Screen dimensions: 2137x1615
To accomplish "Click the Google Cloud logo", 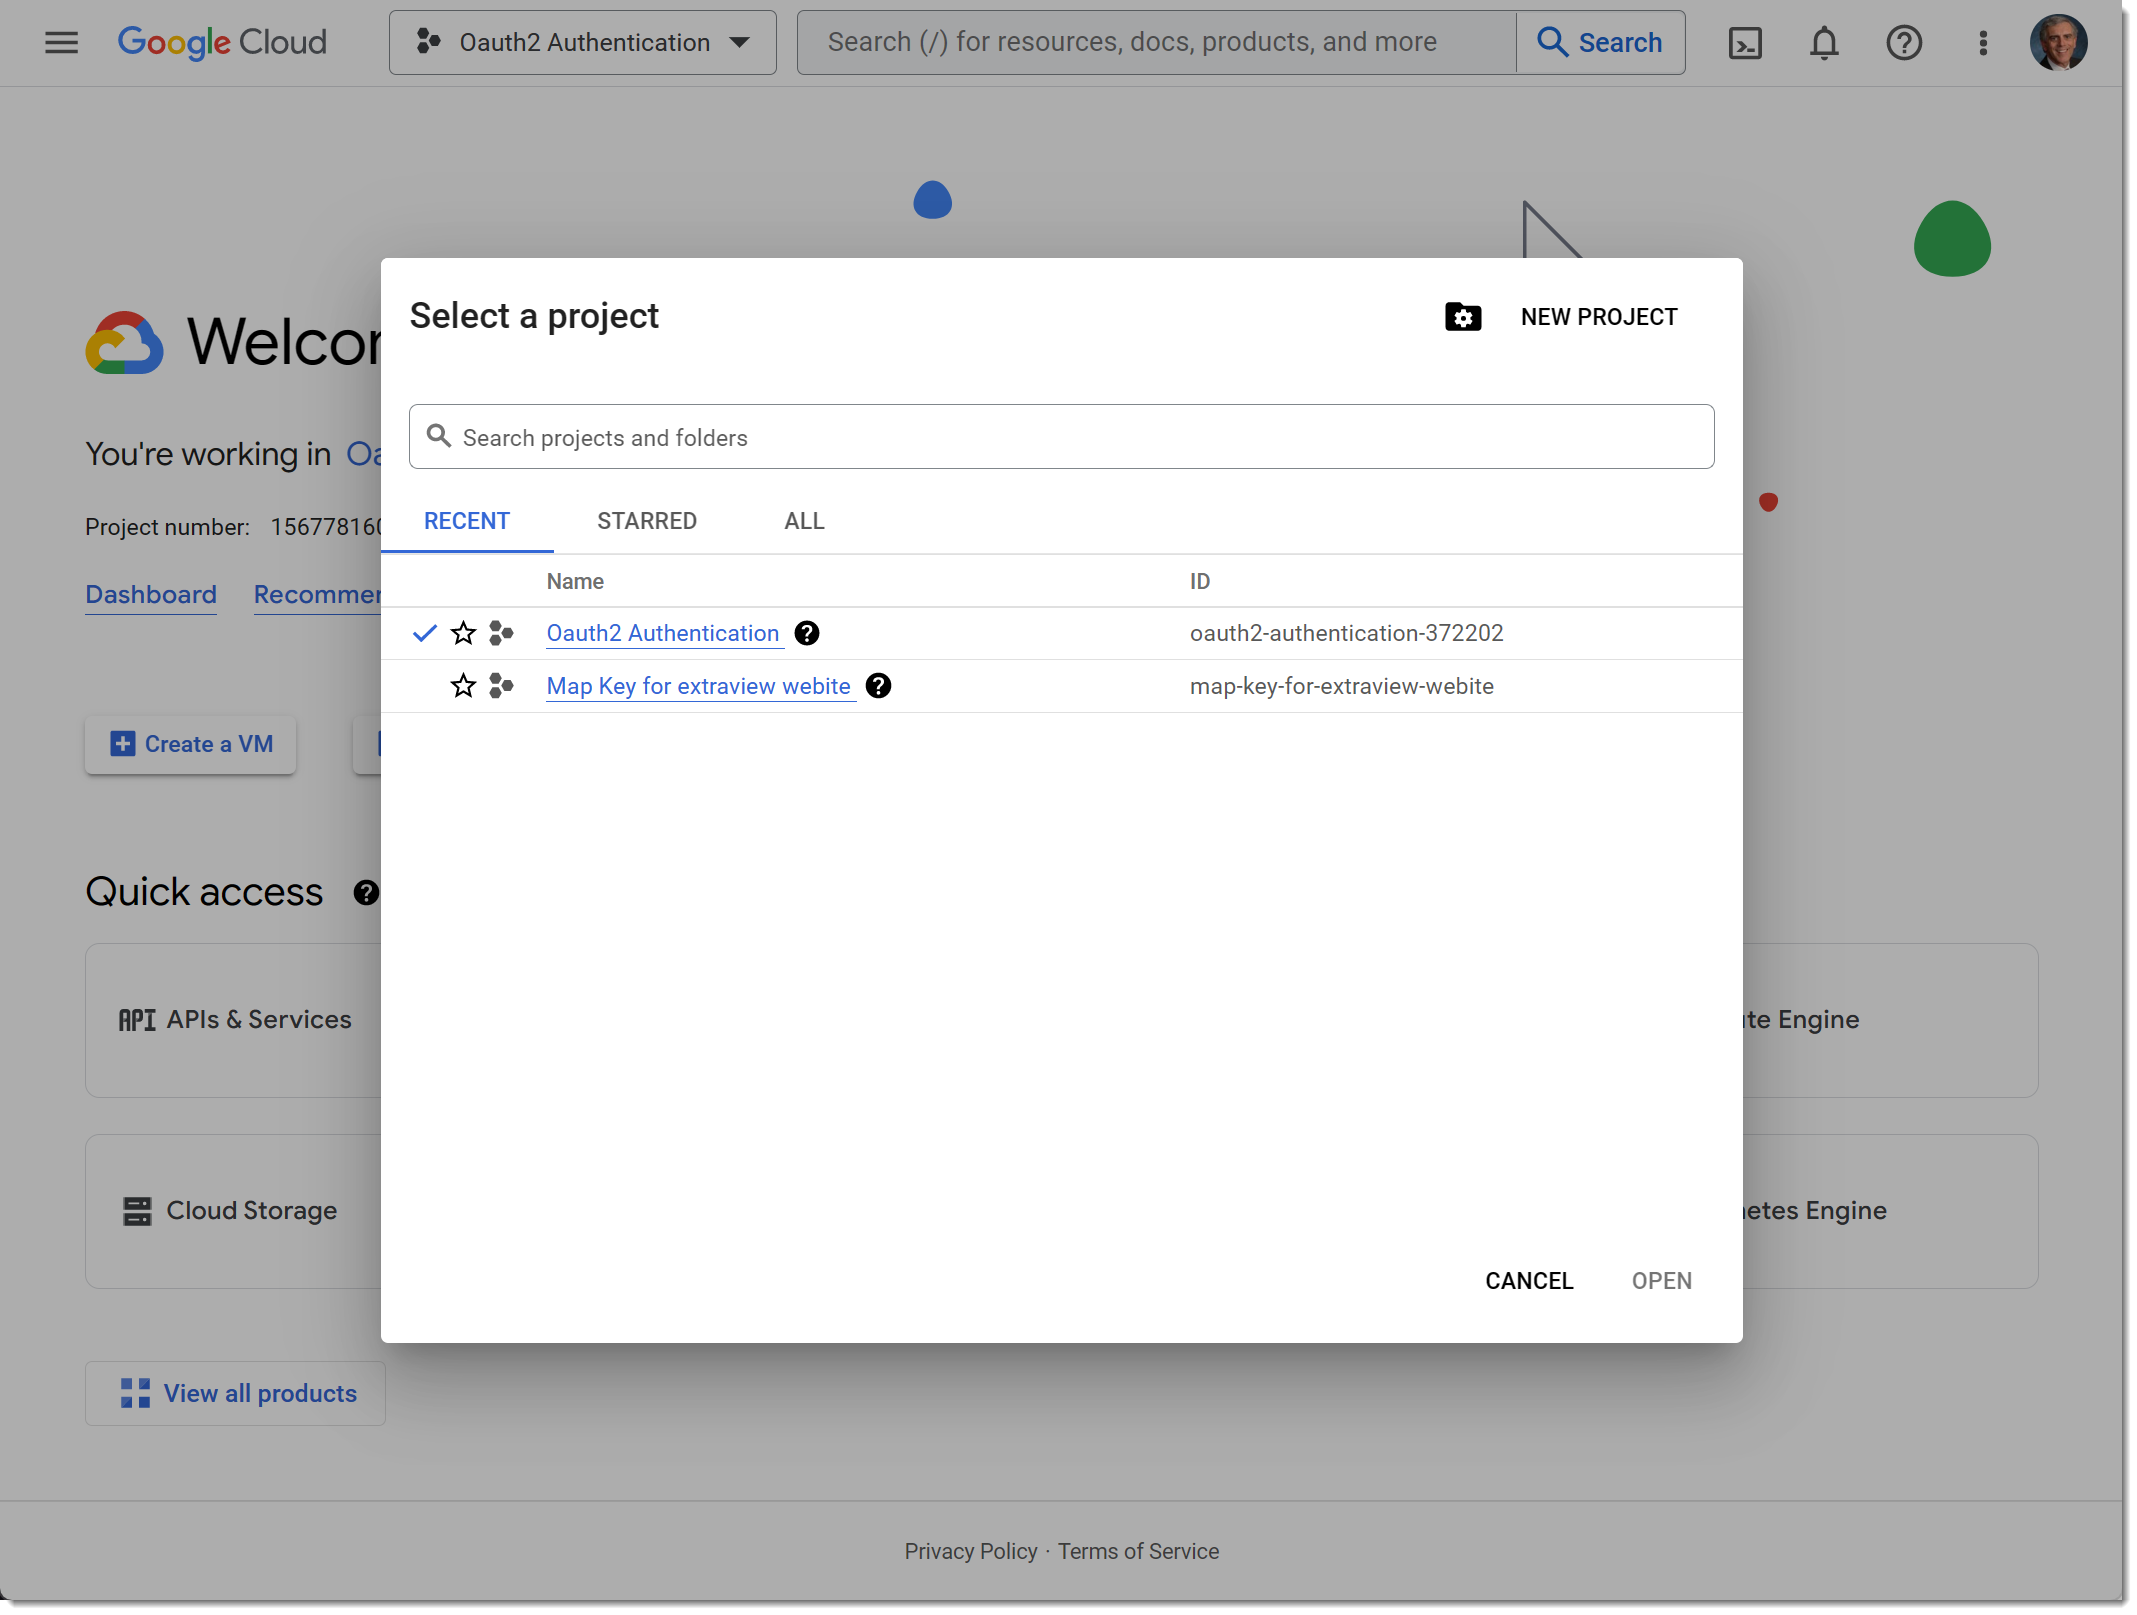I will pyautogui.click(x=222, y=42).
